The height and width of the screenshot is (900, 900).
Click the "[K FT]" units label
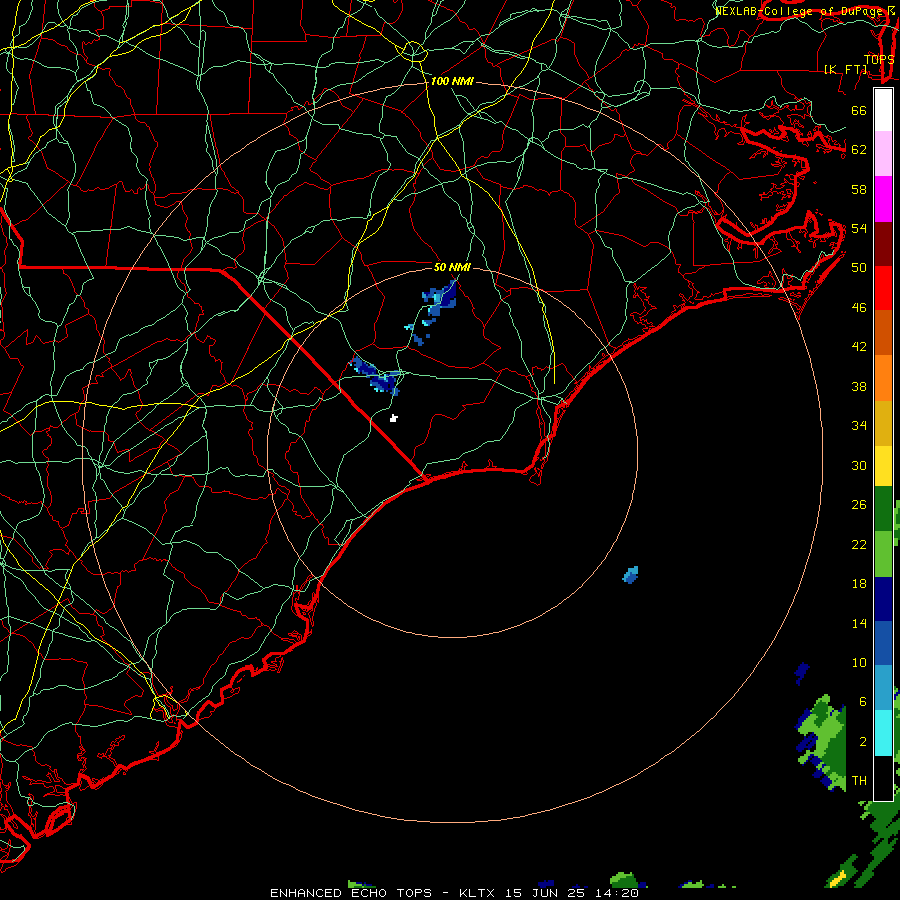tap(845, 70)
